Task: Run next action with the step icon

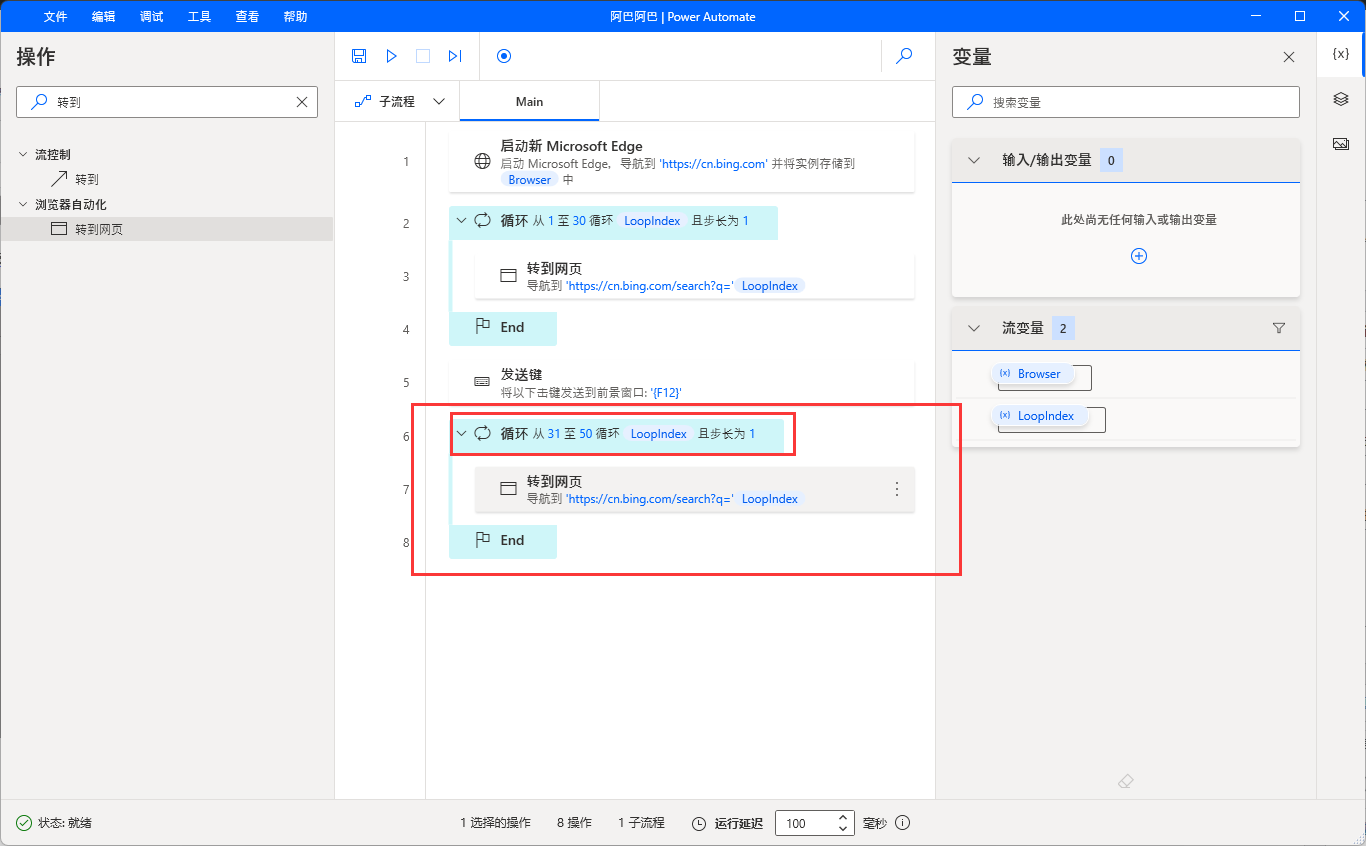Action: click(455, 56)
